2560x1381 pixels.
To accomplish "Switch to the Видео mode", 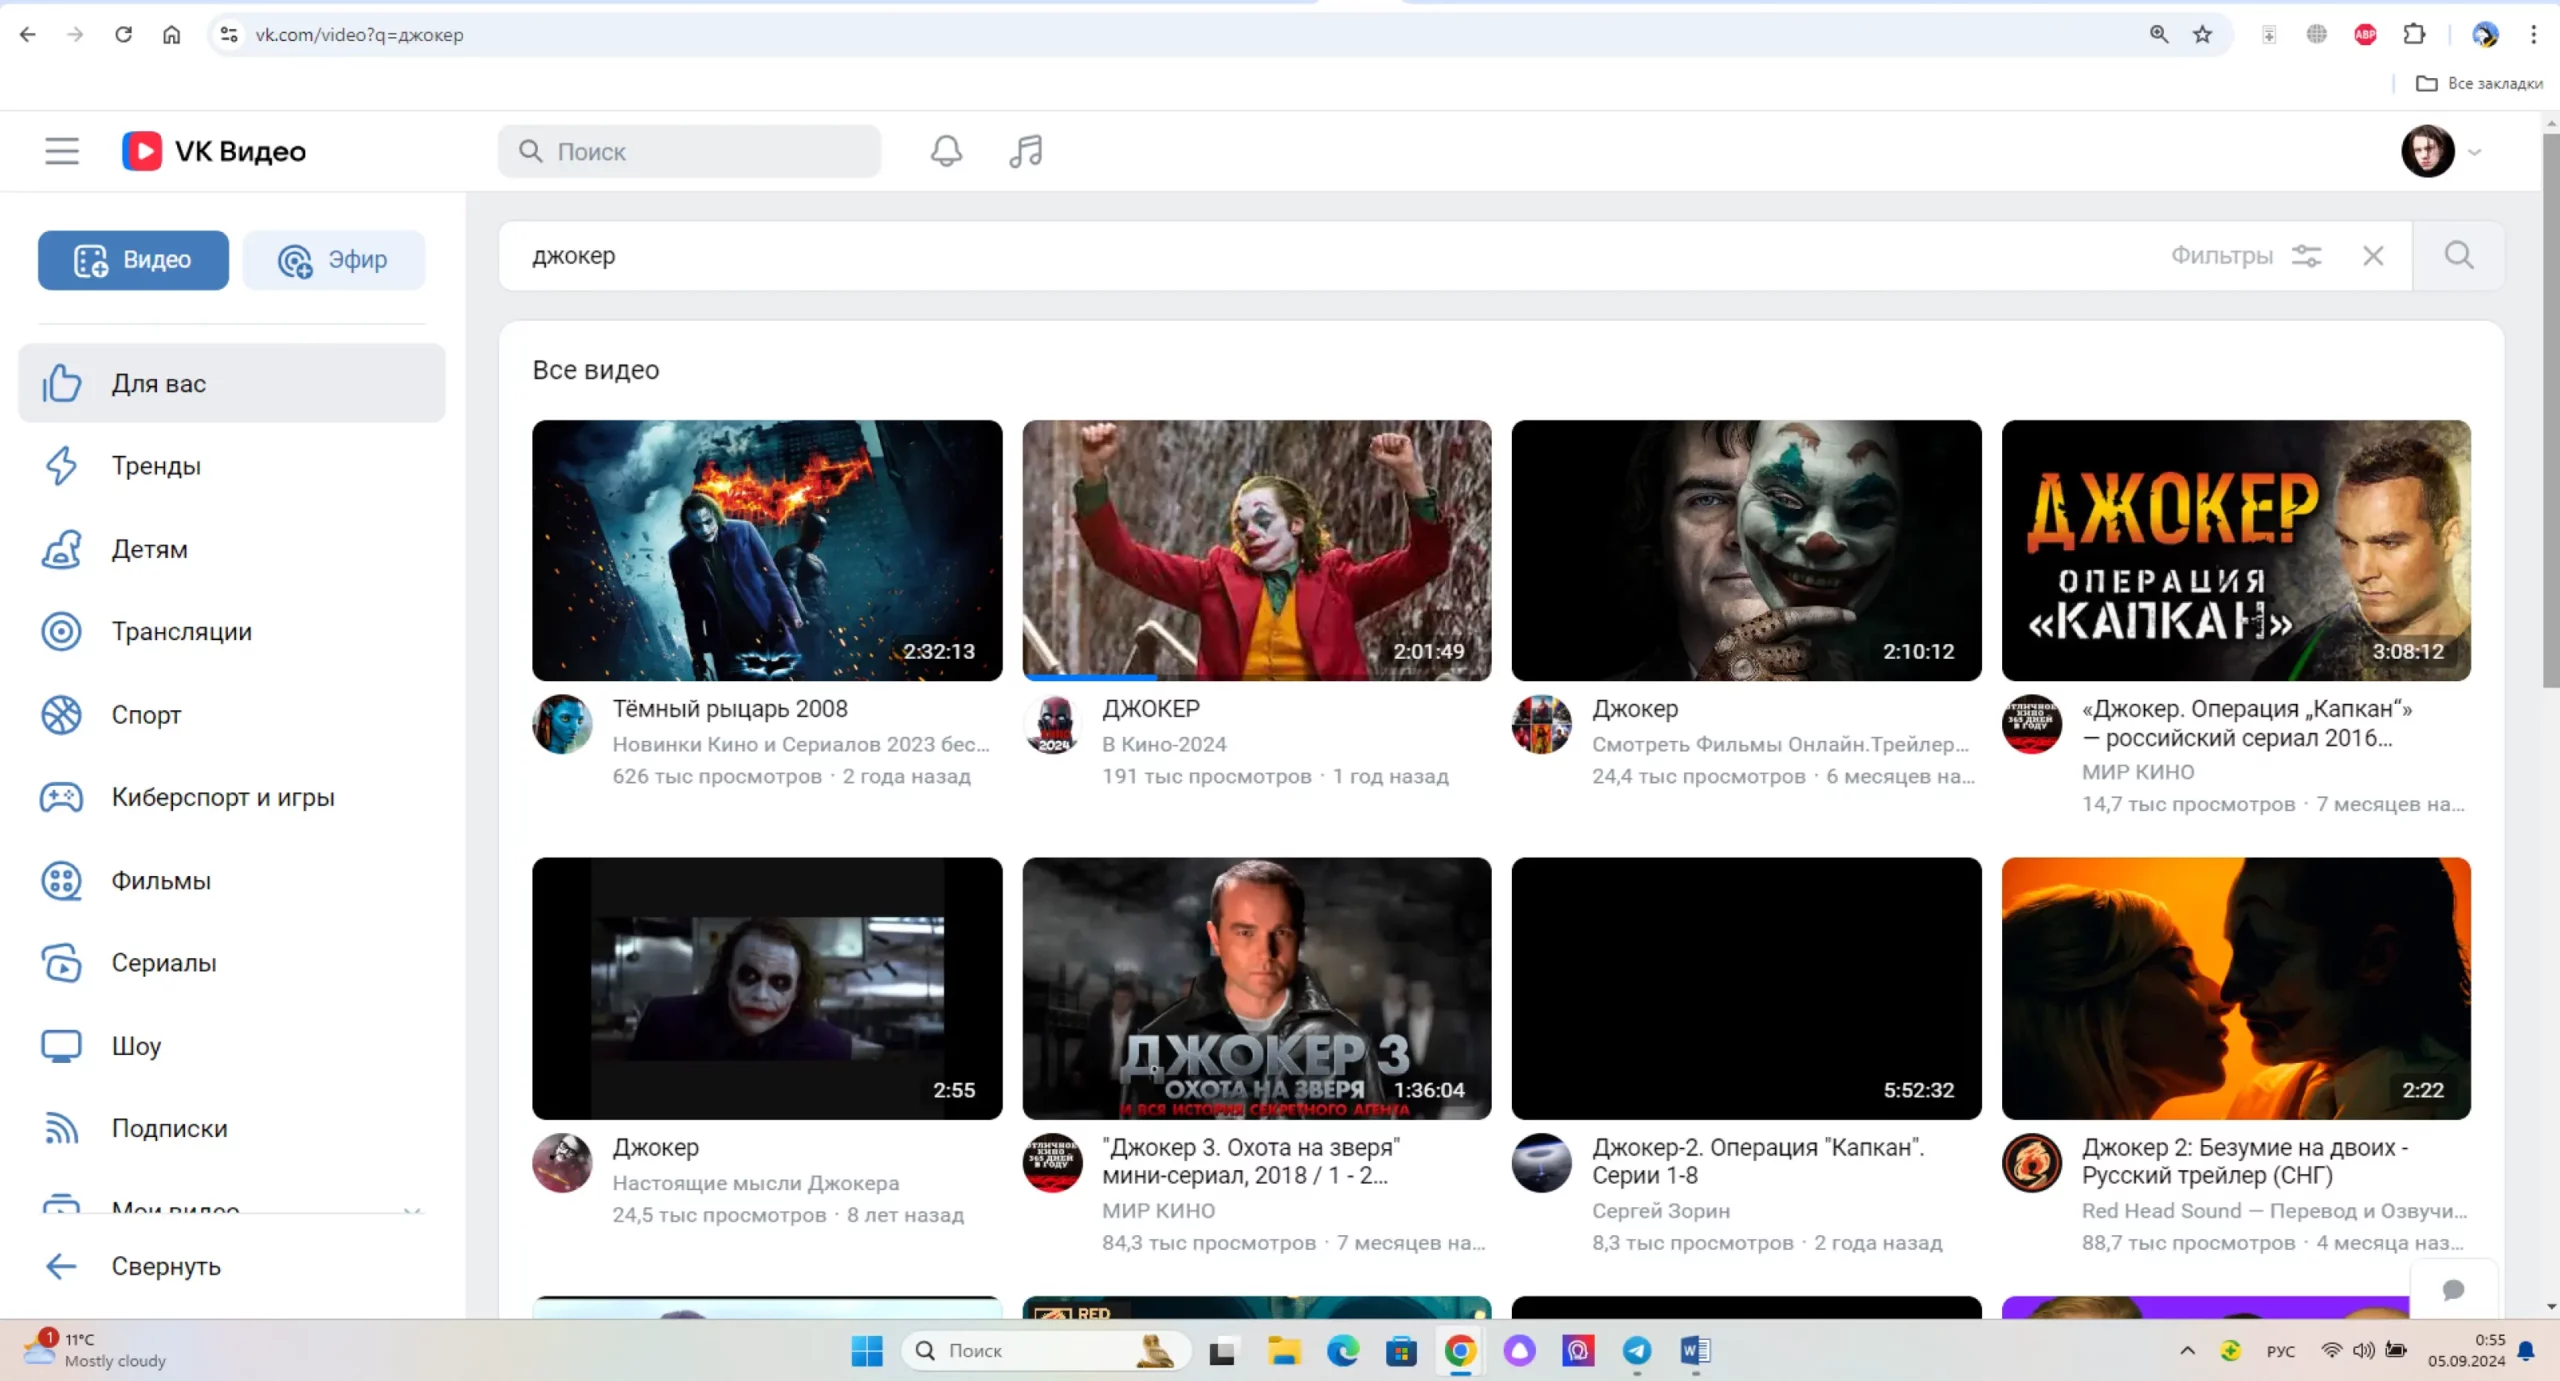I will (x=133, y=260).
